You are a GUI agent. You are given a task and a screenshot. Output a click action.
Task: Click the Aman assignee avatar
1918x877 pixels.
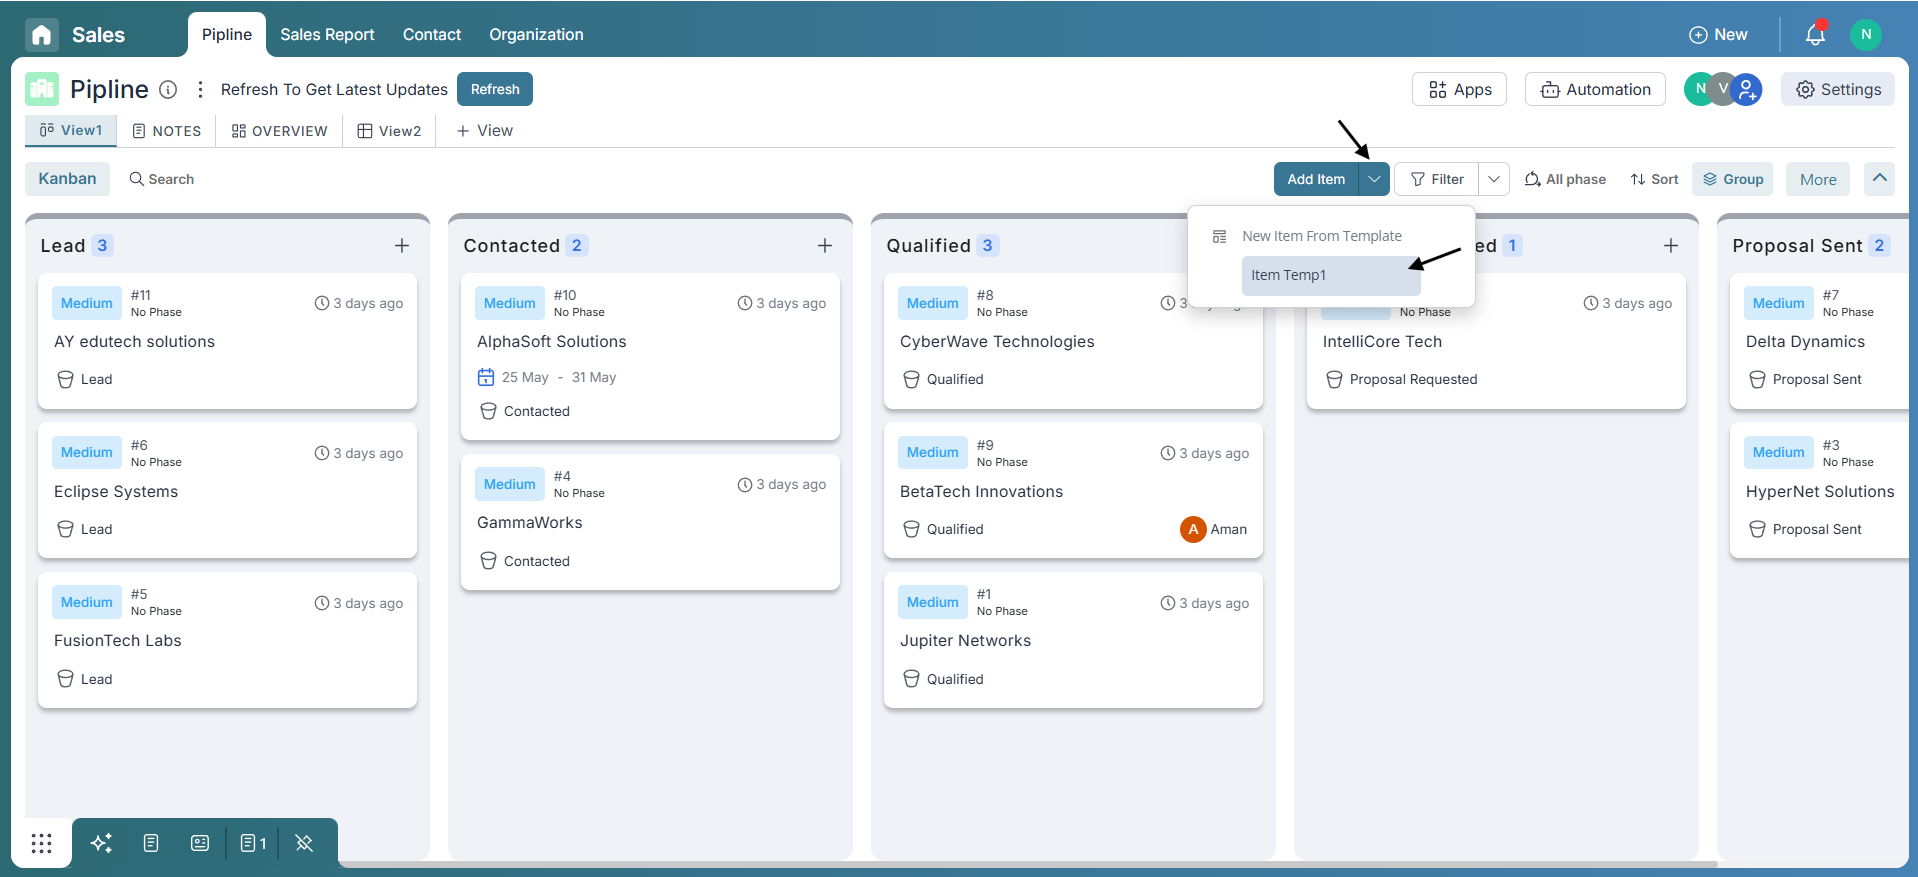1193,529
